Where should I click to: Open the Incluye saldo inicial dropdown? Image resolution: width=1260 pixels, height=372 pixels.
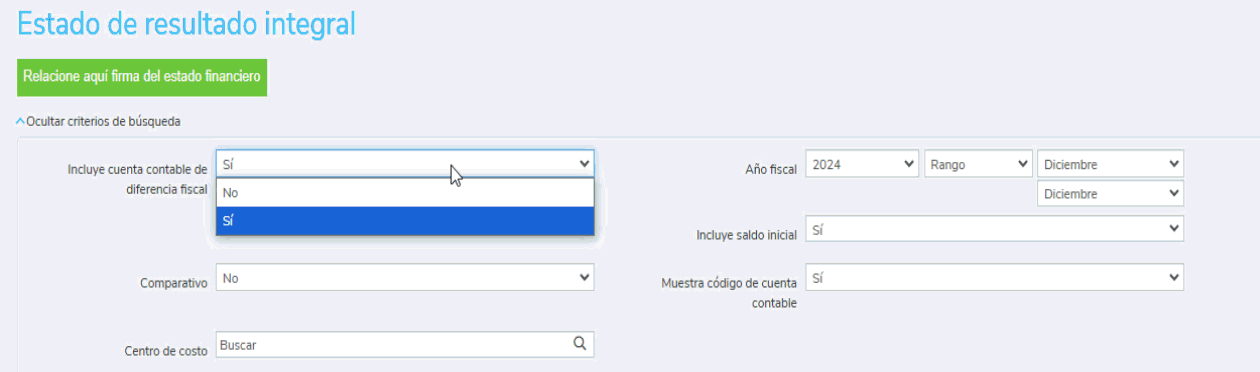pos(994,230)
